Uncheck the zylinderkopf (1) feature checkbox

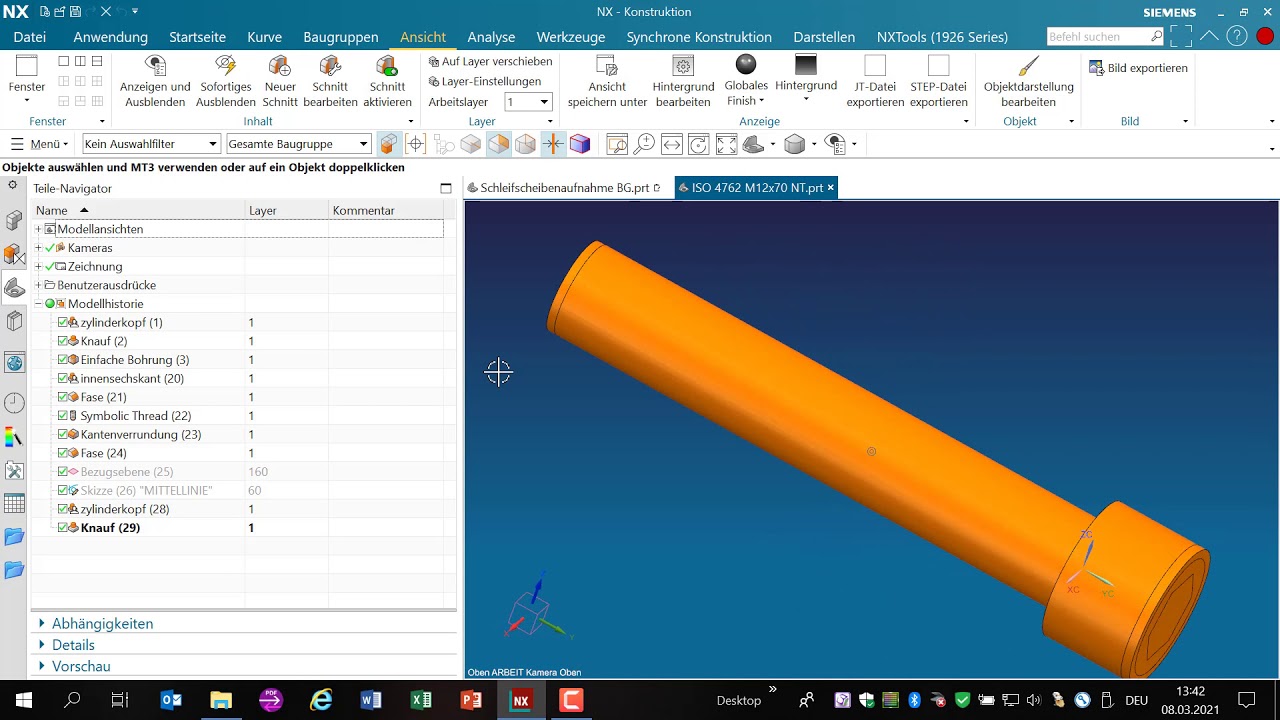click(x=63, y=322)
